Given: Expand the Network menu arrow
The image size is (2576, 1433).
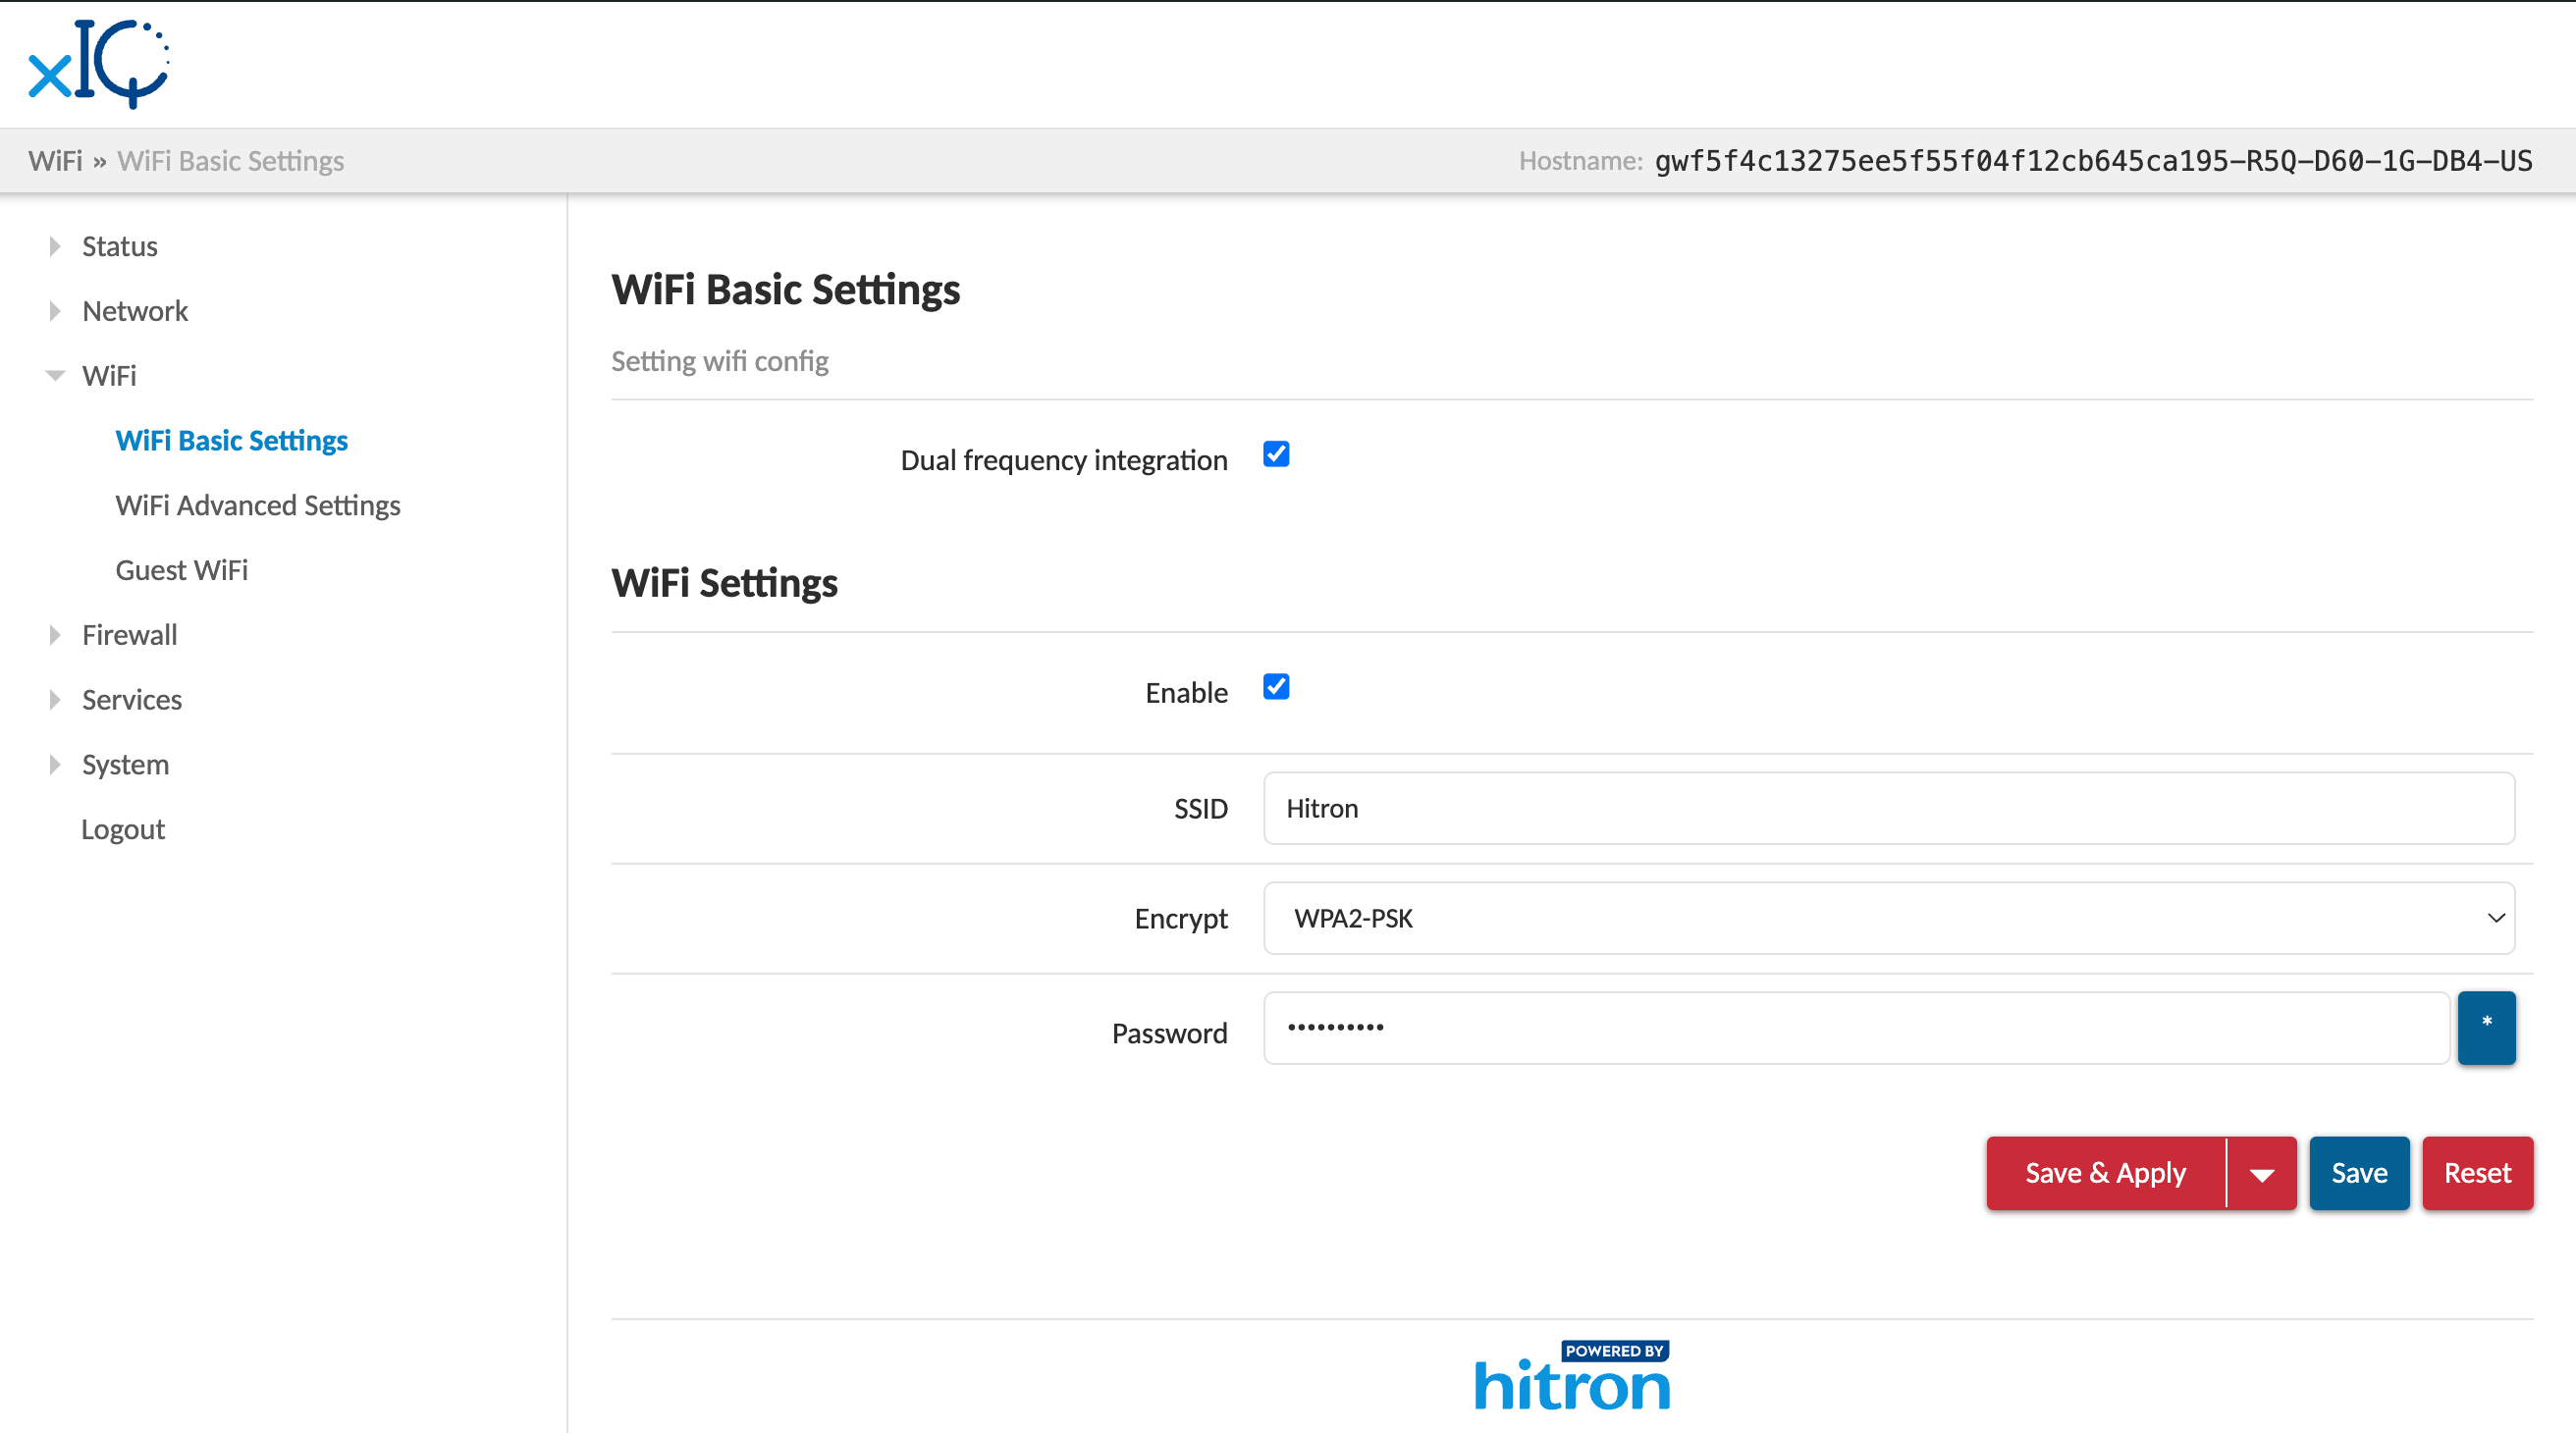Looking at the screenshot, I should click(x=55, y=311).
